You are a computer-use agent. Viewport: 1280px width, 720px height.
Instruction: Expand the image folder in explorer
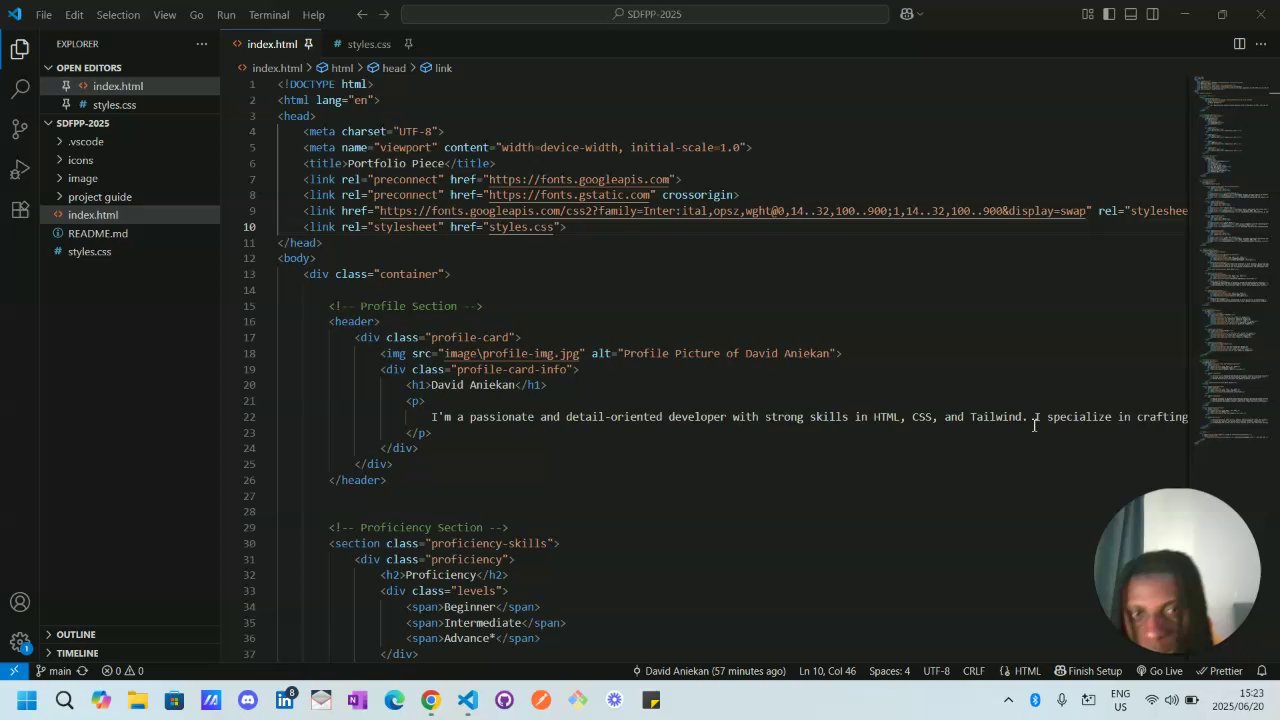(x=82, y=178)
